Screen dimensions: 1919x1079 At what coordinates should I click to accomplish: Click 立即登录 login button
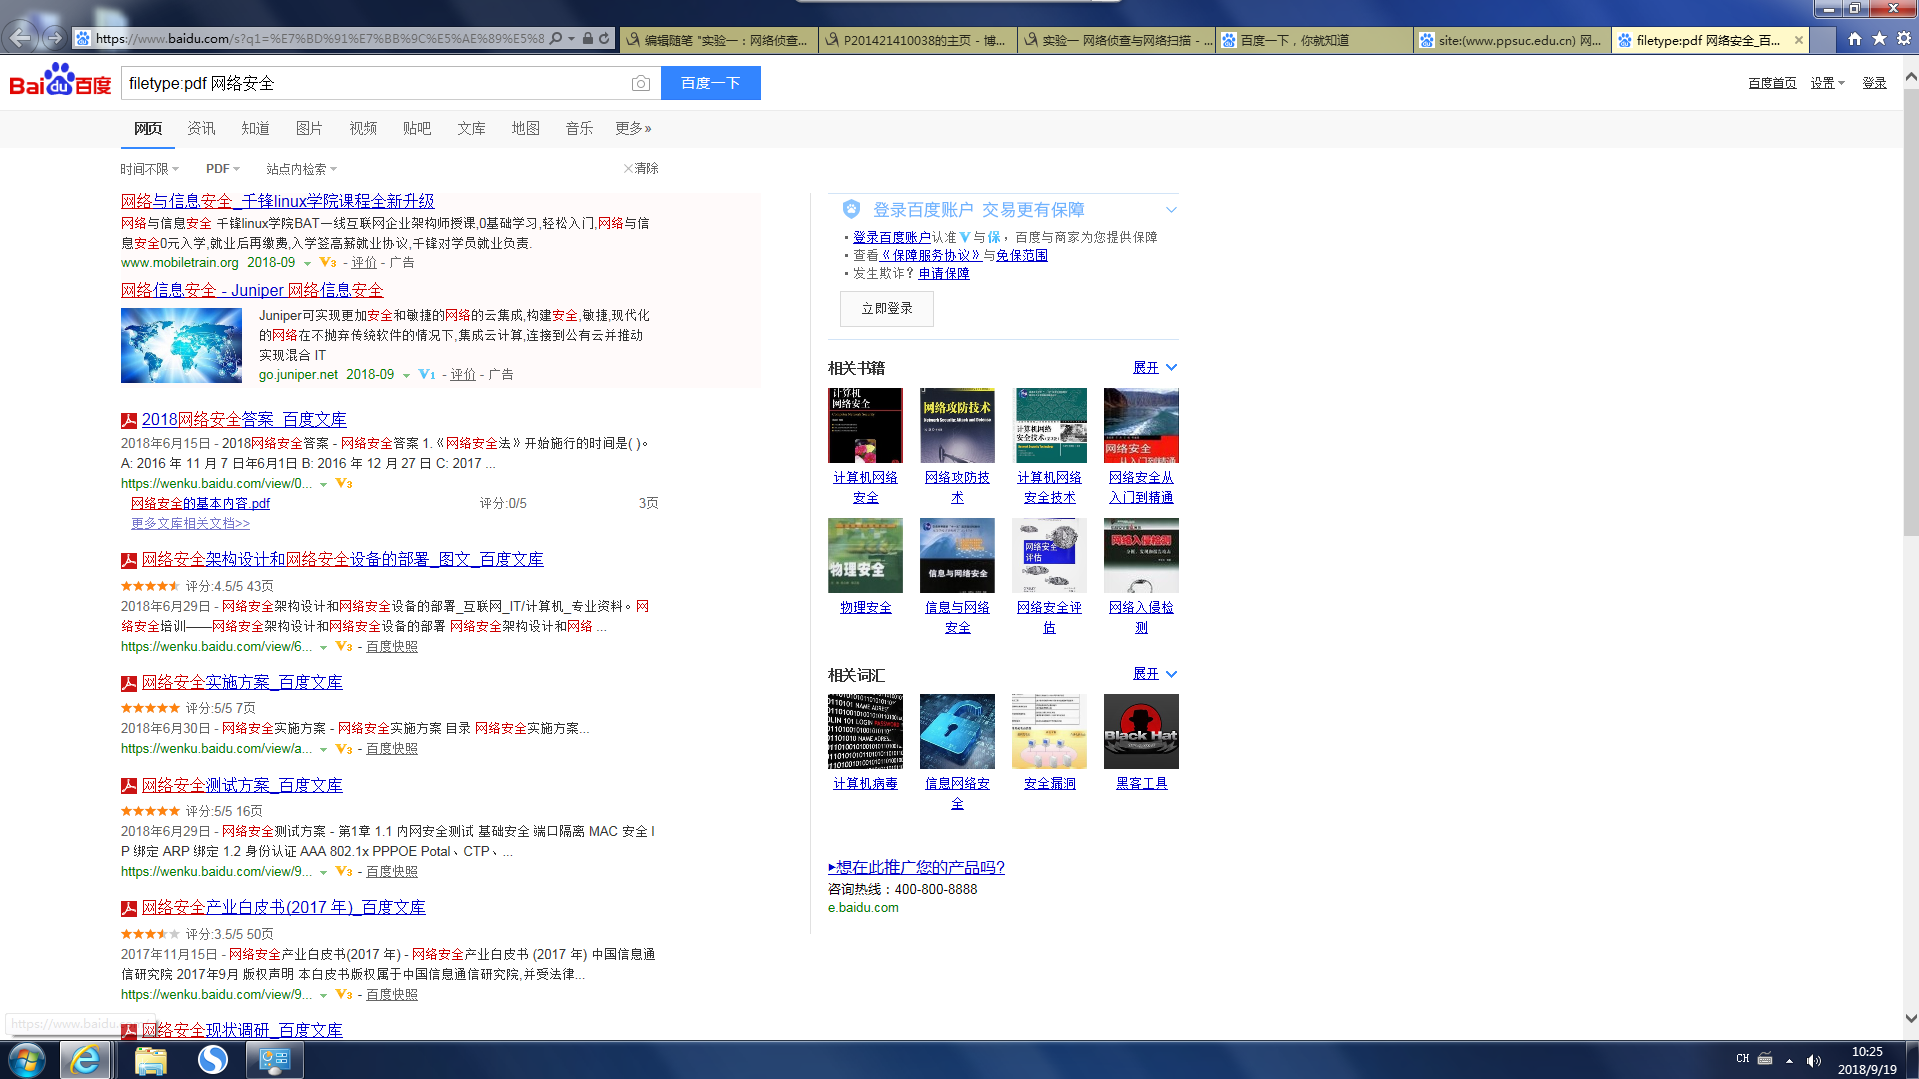(x=887, y=309)
